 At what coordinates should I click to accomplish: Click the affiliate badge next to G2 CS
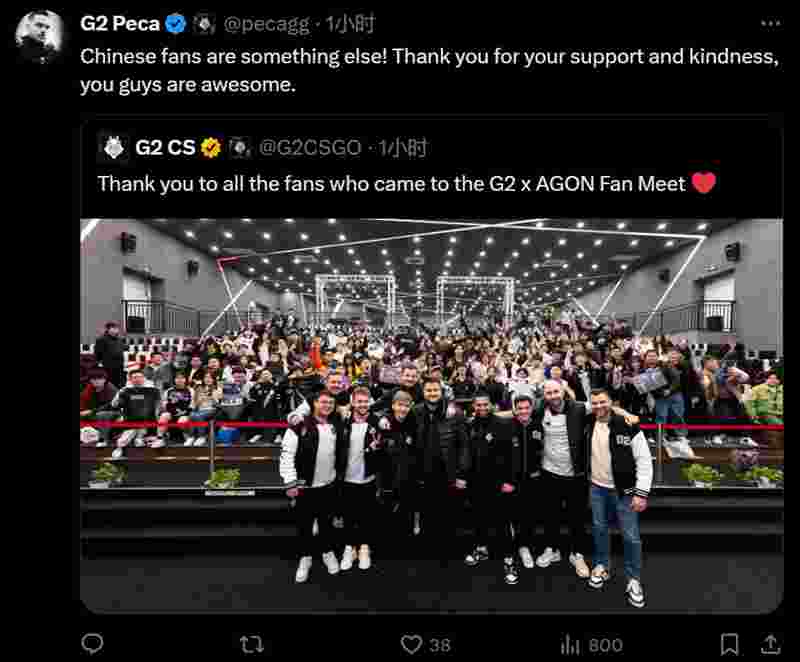239,148
